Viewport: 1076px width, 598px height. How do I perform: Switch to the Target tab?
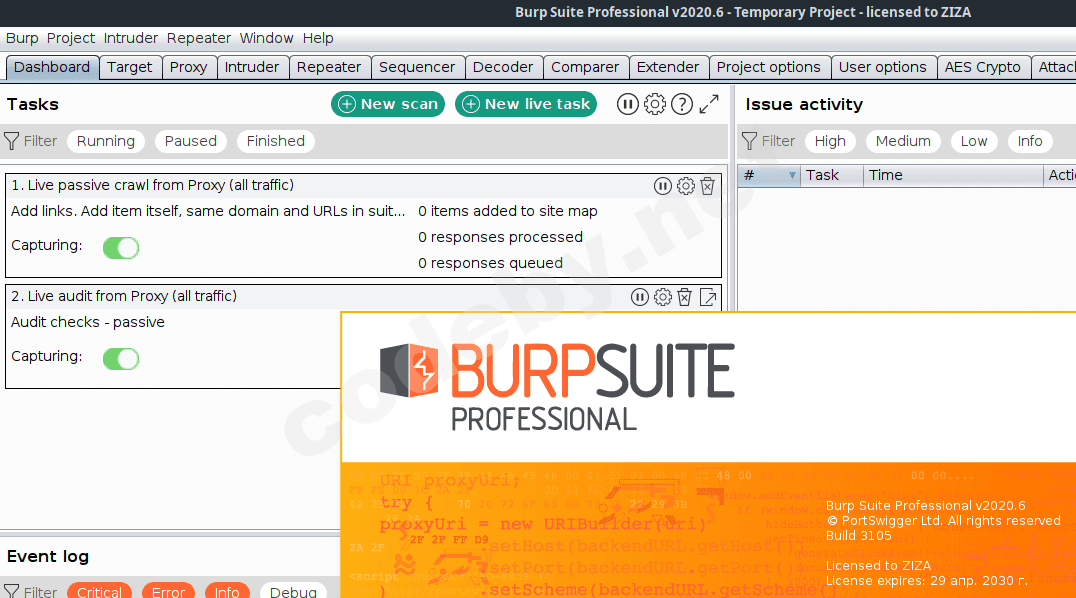tap(130, 67)
